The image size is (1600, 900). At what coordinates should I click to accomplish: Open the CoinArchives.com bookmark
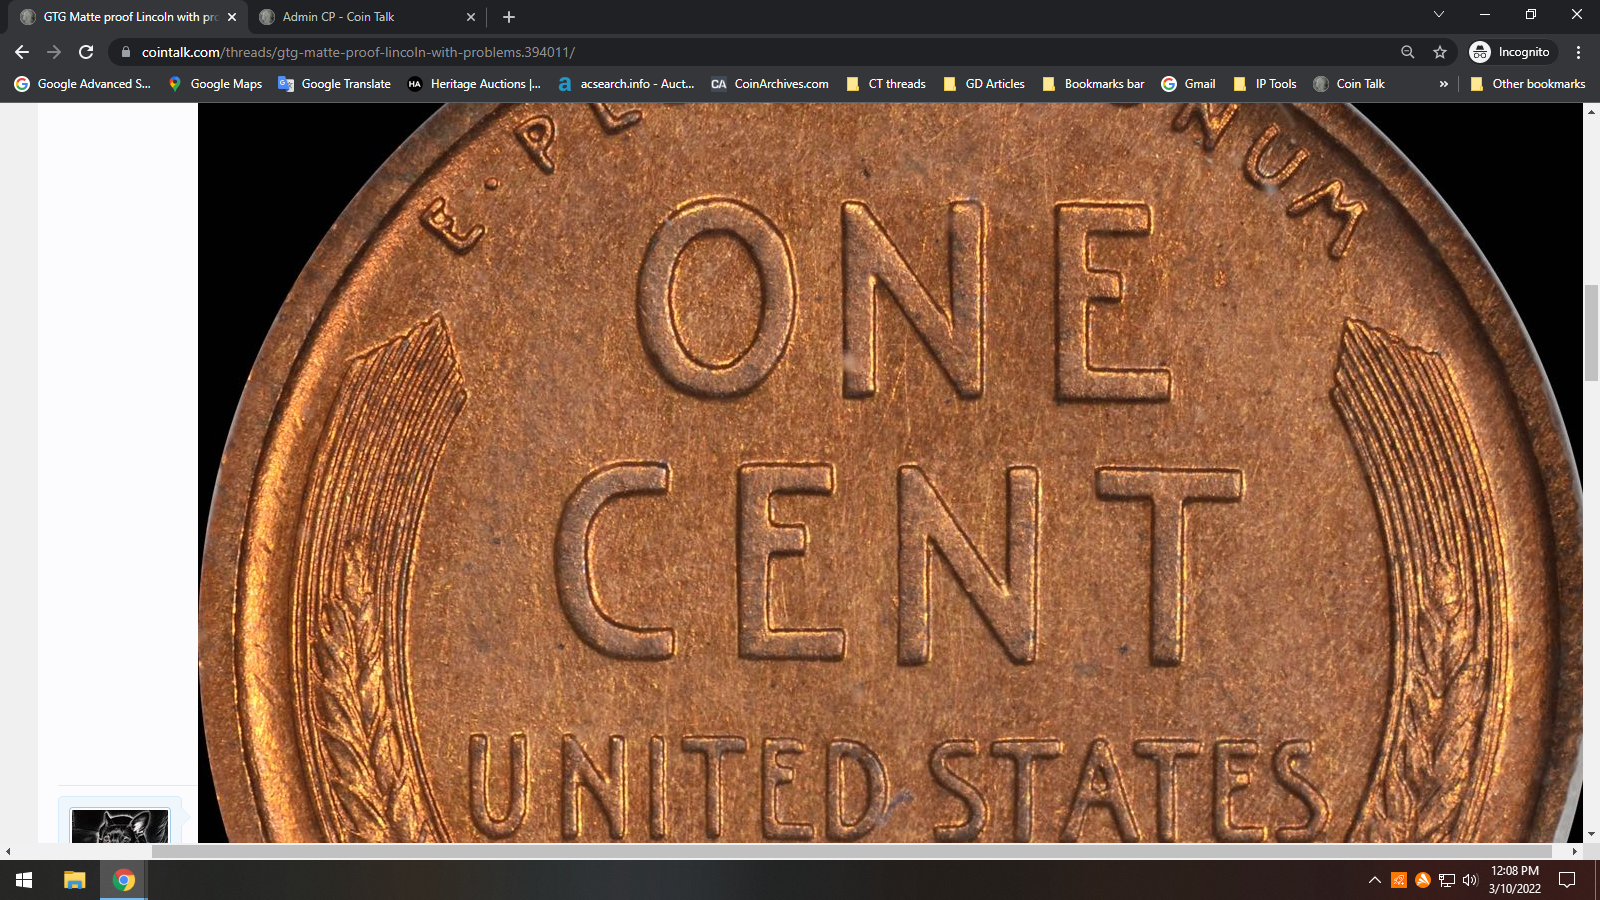(x=770, y=84)
